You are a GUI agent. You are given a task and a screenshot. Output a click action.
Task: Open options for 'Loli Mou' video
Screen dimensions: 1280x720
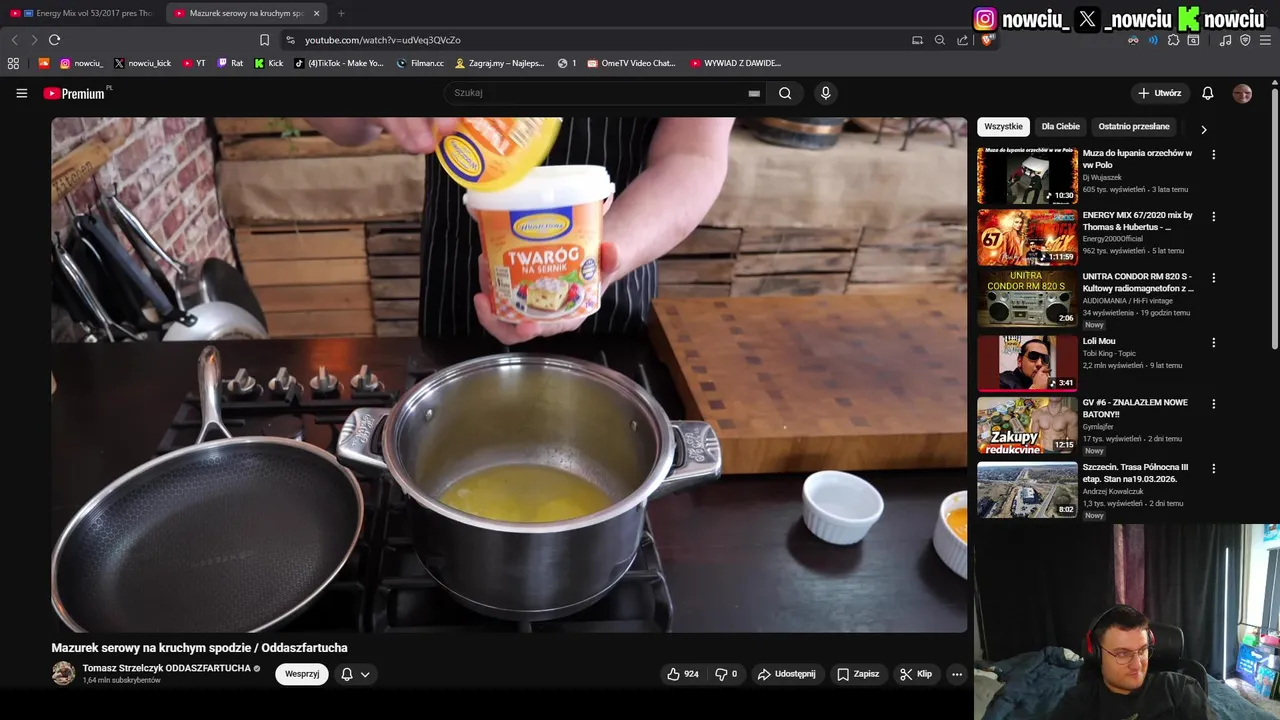pos(1214,342)
